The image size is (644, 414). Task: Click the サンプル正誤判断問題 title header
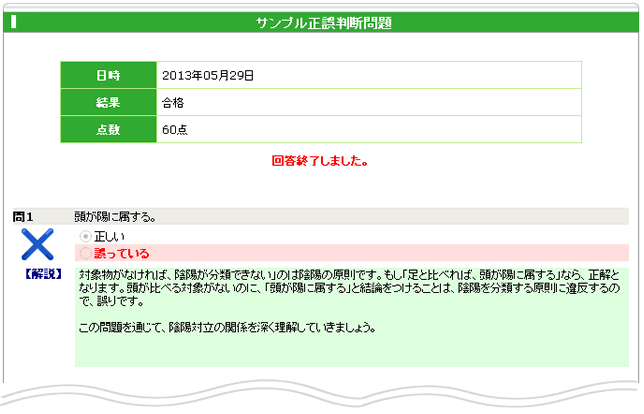click(x=323, y=22)
